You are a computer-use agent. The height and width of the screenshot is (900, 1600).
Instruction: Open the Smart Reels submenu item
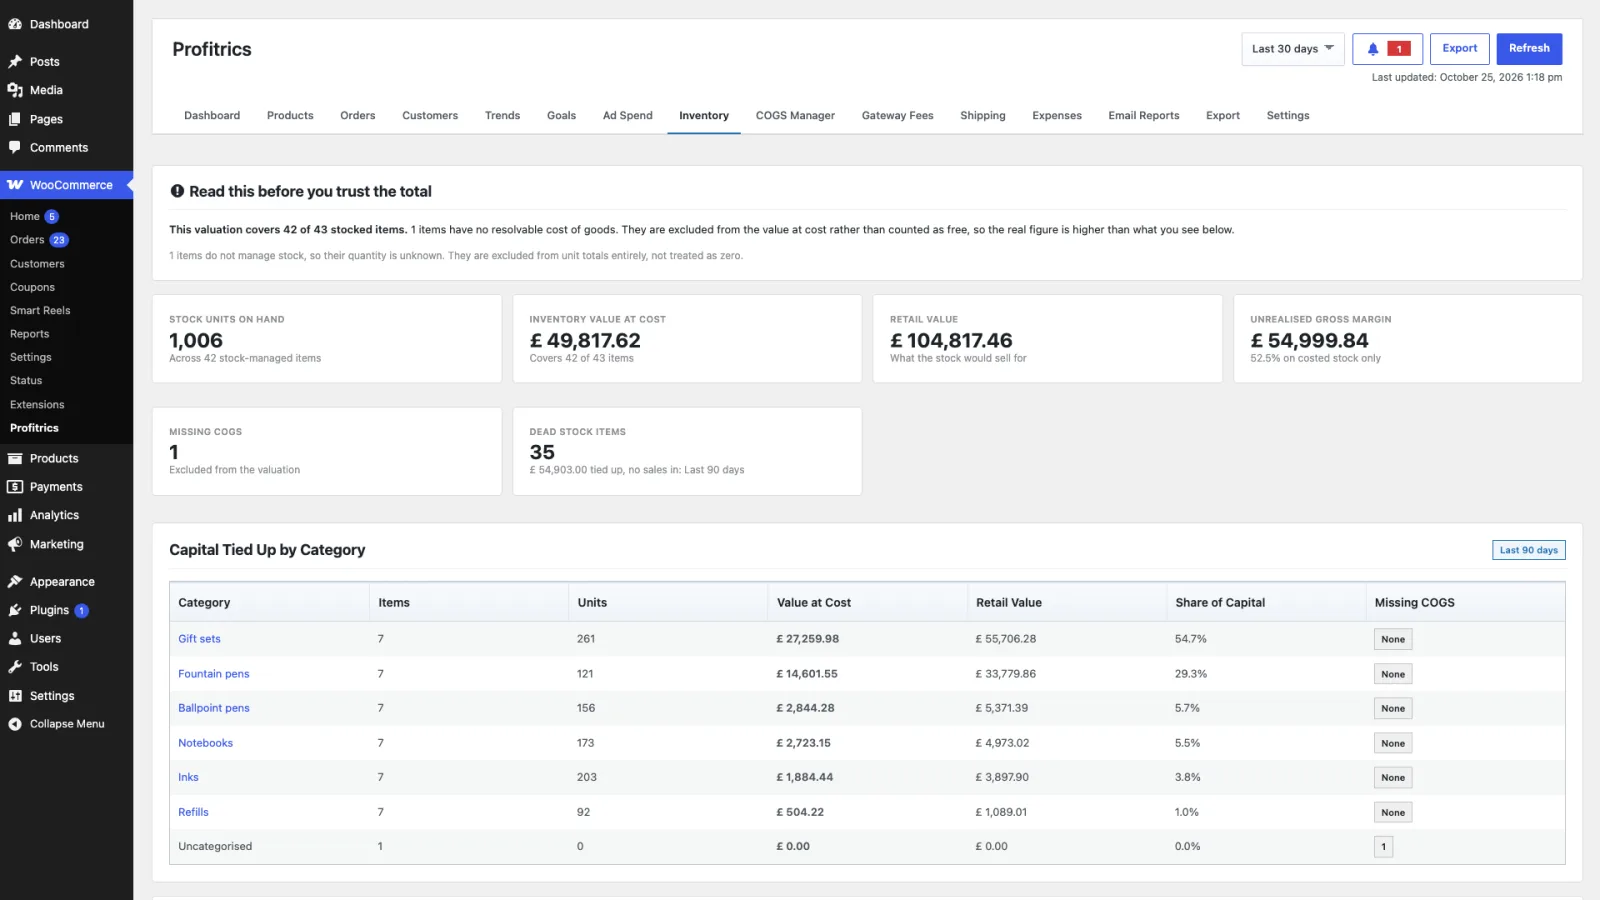point(40,311)
